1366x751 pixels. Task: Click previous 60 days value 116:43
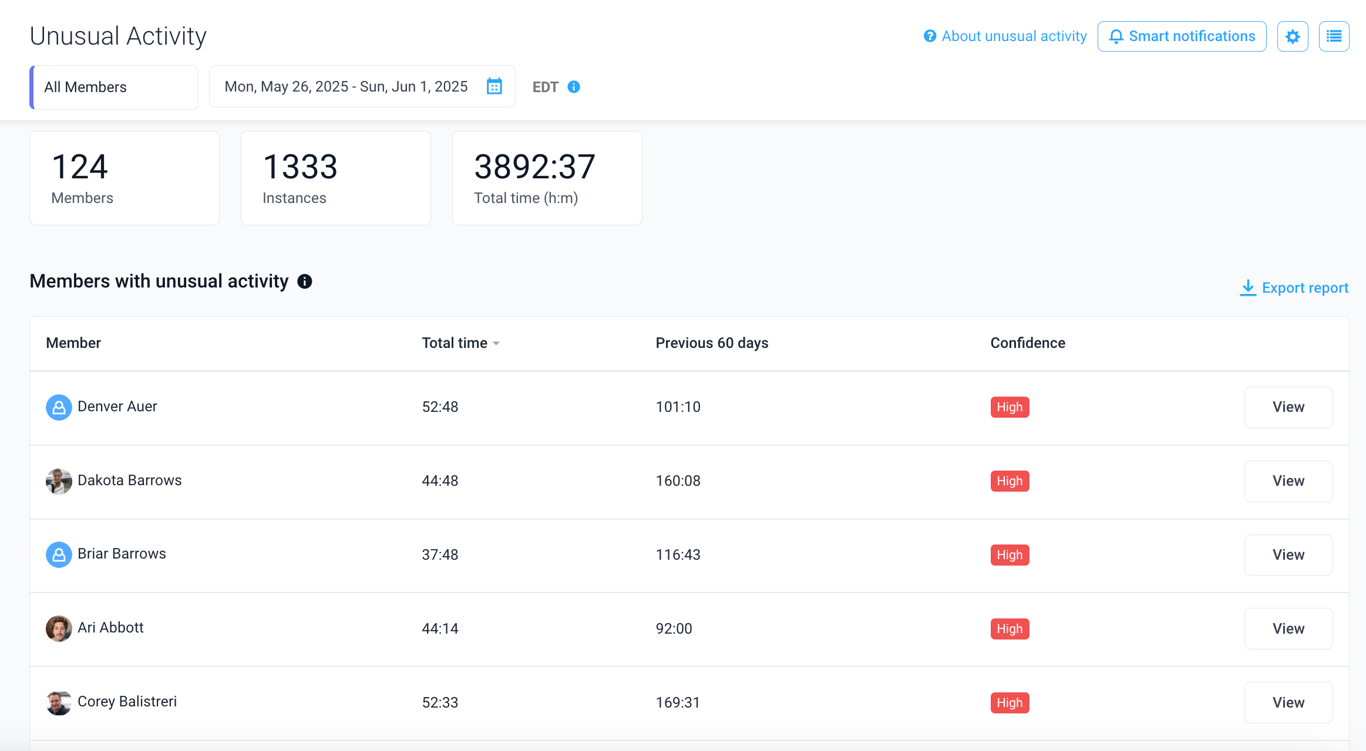click(678, 555)
